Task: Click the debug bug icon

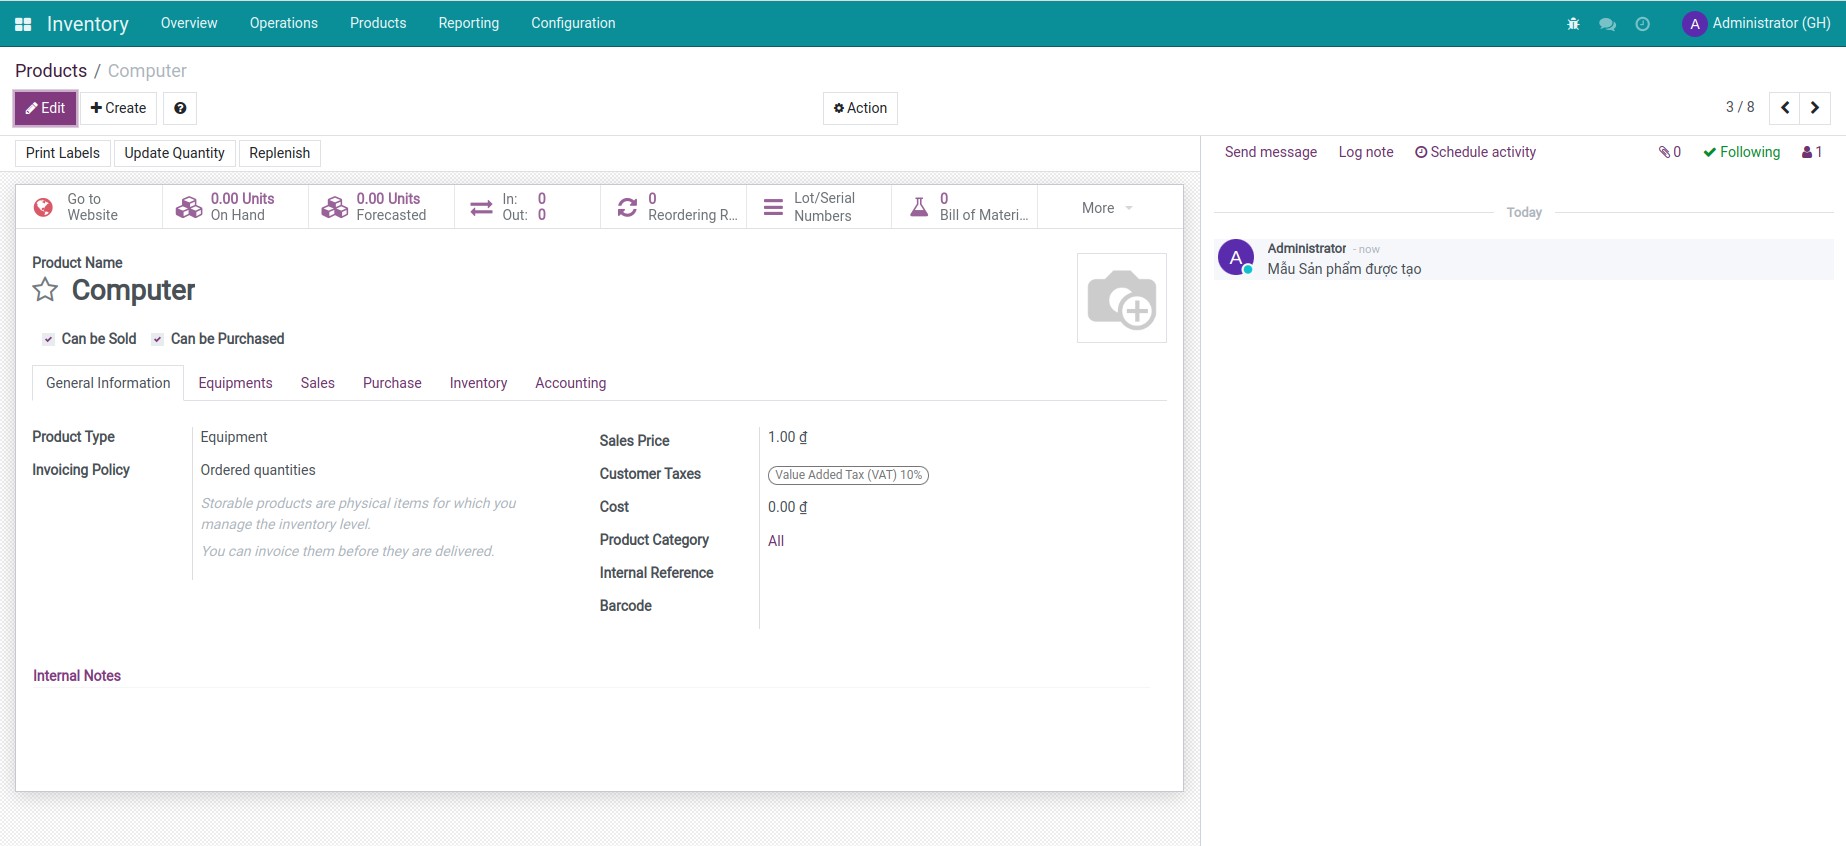Action: 1573,24
